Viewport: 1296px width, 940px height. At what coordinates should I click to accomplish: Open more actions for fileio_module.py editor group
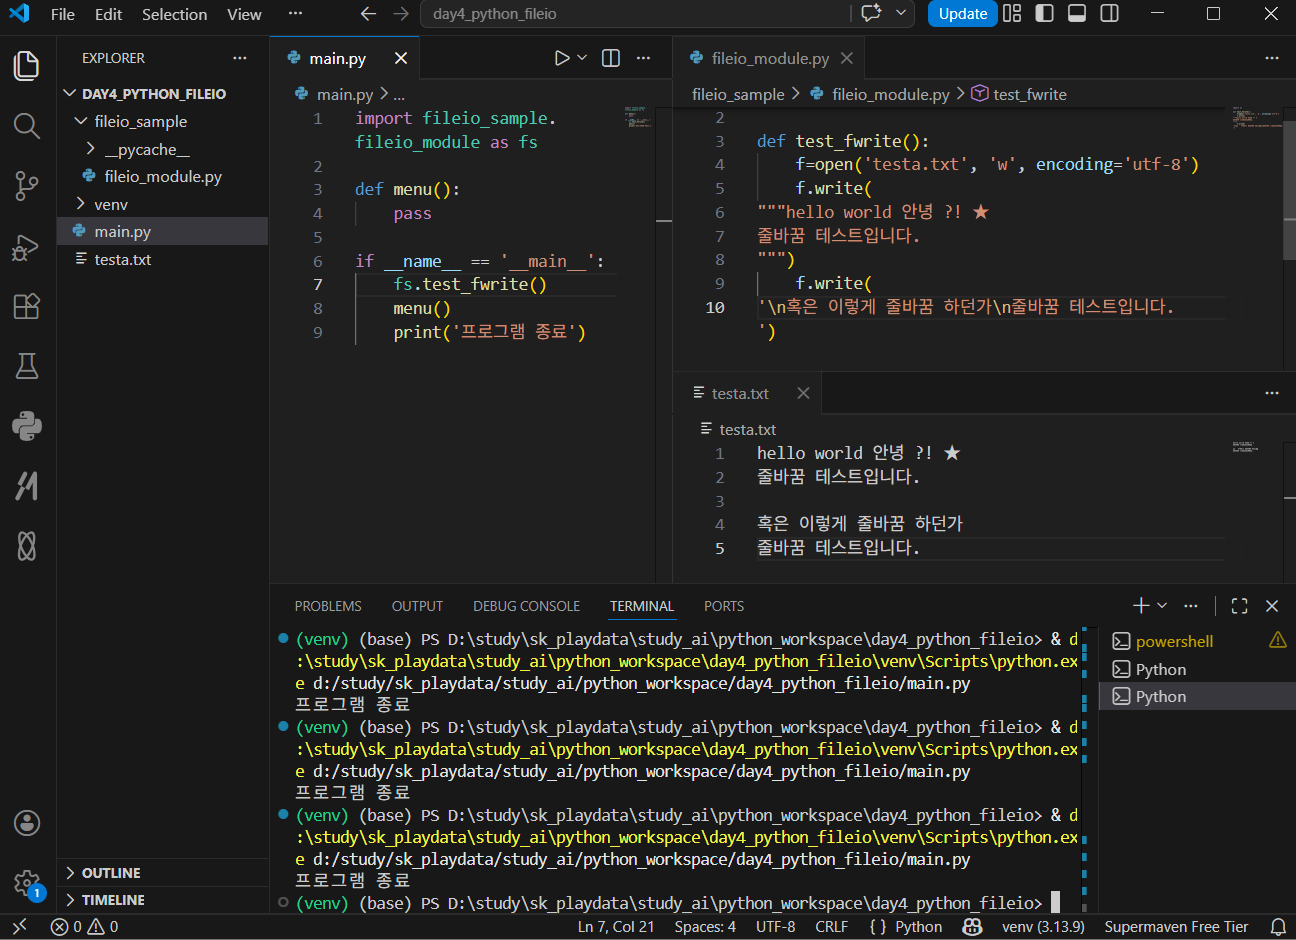coord(1272,58)
